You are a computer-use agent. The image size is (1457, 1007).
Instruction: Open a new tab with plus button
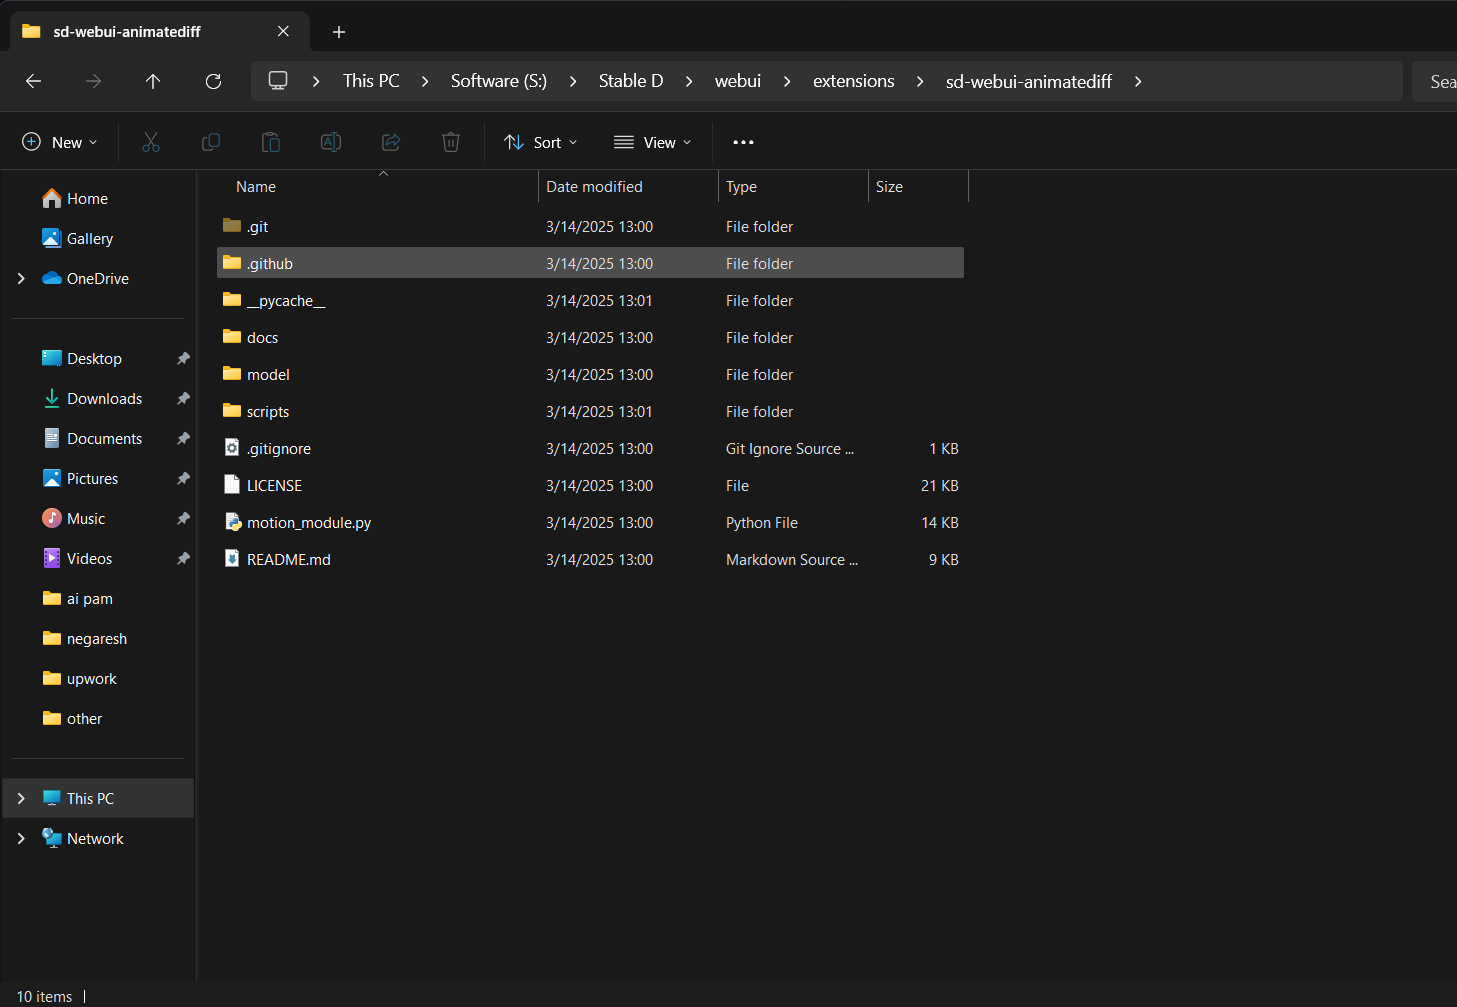(x=339, y=32)
